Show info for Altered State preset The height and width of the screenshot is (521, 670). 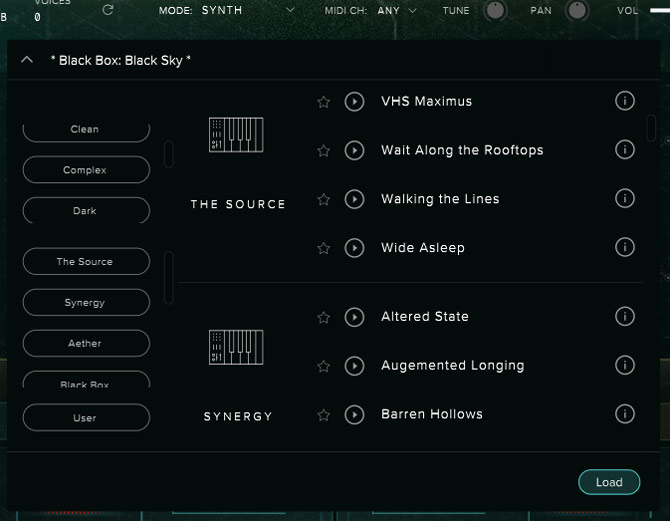click(x=625, y=316)
